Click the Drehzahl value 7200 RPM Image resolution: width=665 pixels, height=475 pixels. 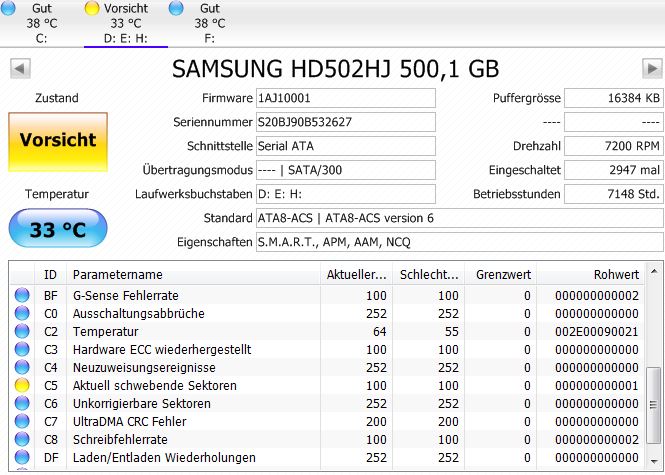[x=614, y=146]
